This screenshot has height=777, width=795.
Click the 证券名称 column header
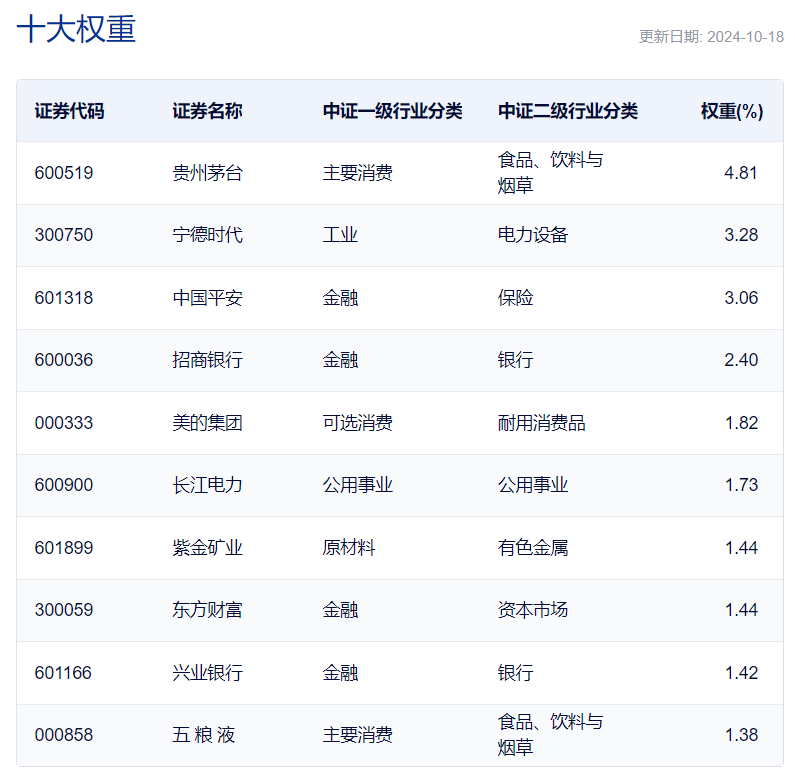tap(207, 111)
